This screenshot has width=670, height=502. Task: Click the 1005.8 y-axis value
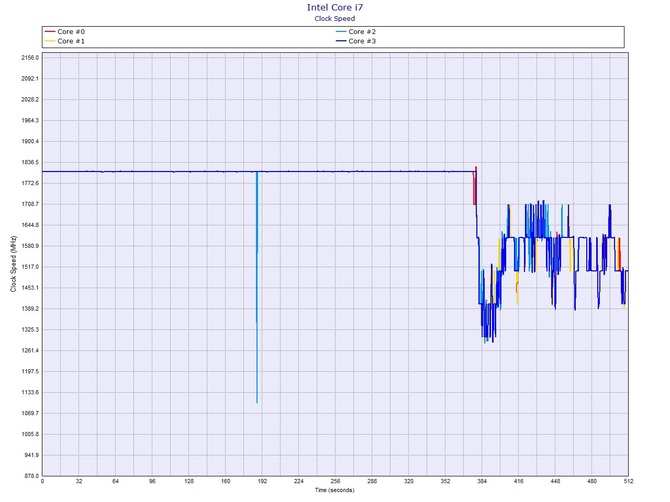point(30,434)
